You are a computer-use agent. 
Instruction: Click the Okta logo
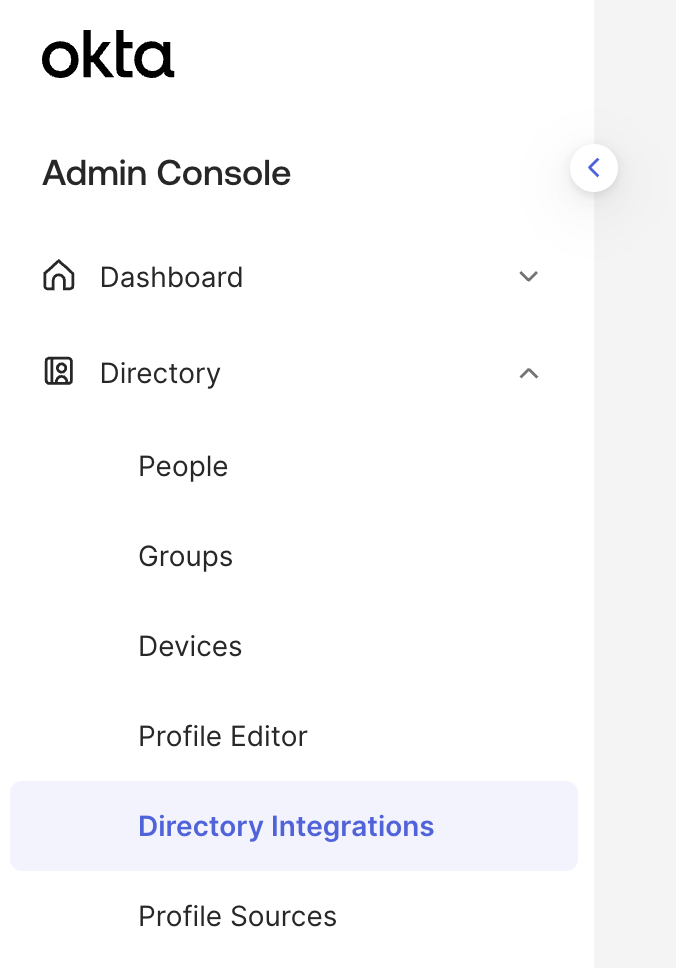click(108, 55)
